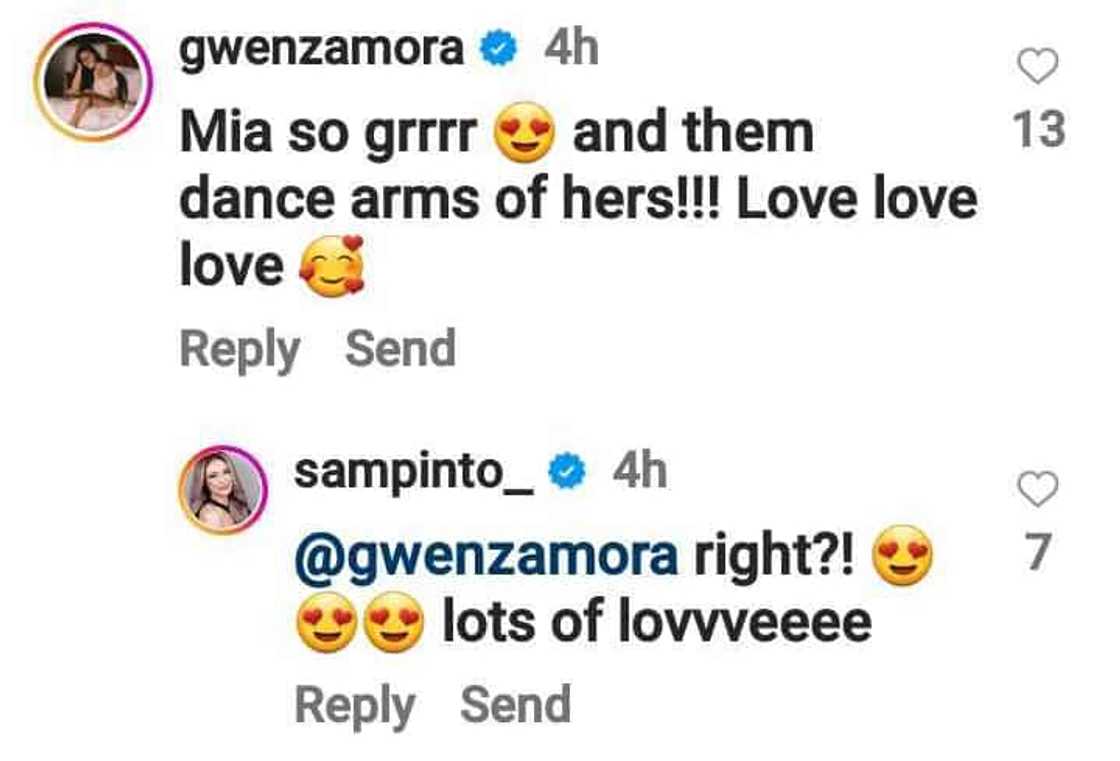Go to sampinto_'s profile via username
This screenshot has height=761, width=1120.
(415, 472)
